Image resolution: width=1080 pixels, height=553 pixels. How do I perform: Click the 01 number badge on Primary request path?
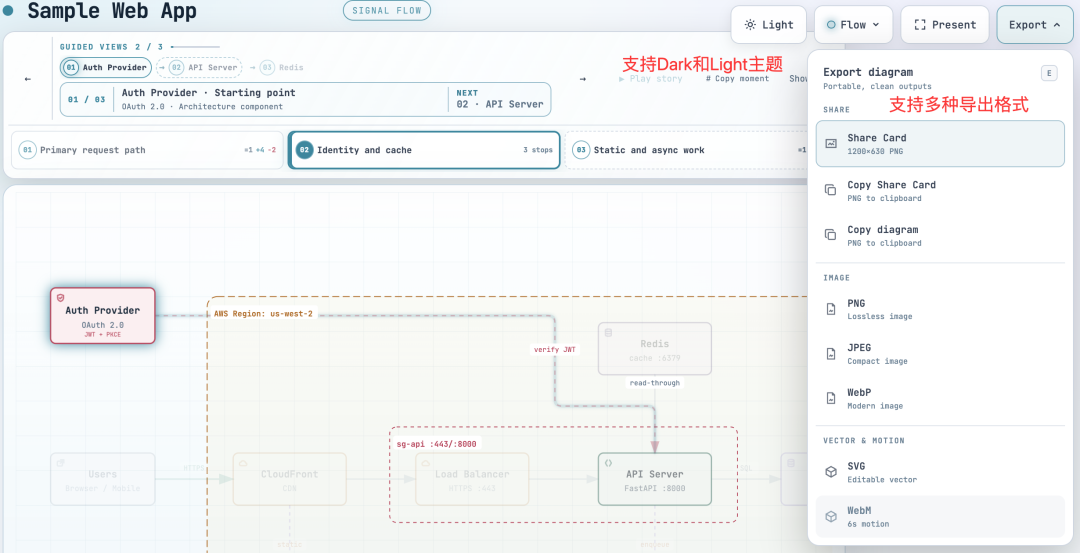[28, 150]
